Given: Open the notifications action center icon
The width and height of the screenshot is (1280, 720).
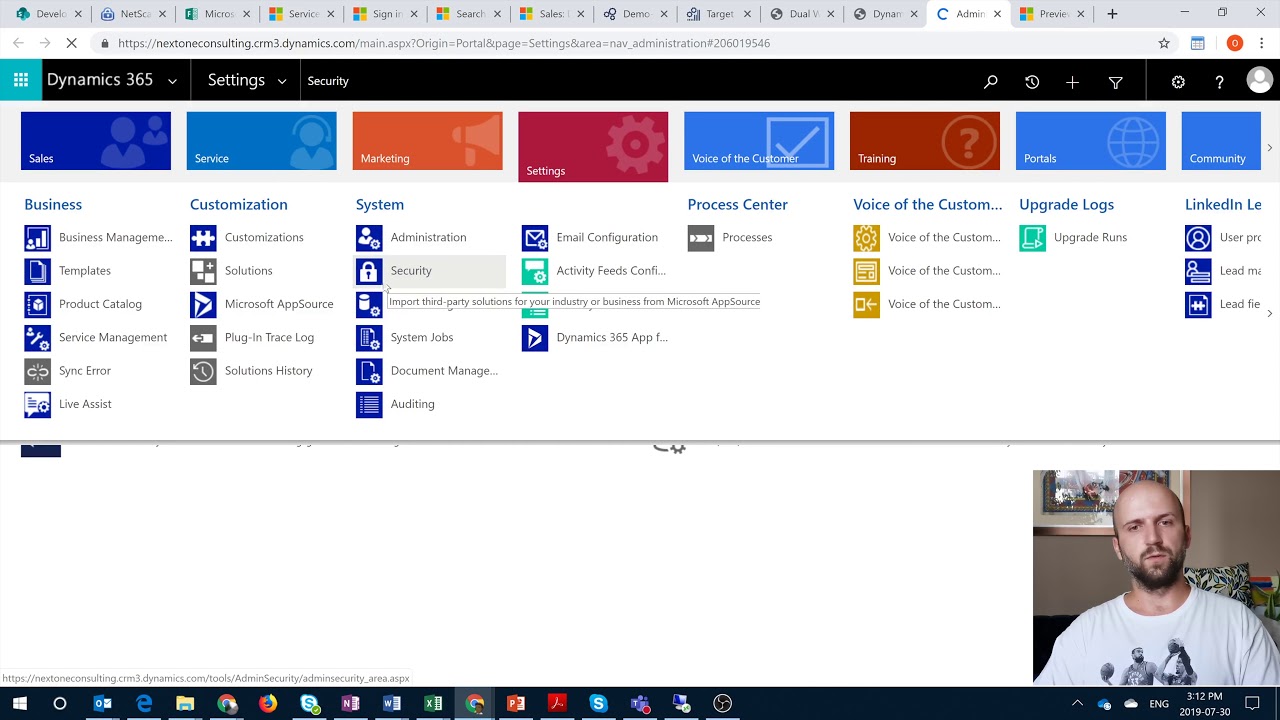Looking at the screenshot, I should pos(1252,704).
